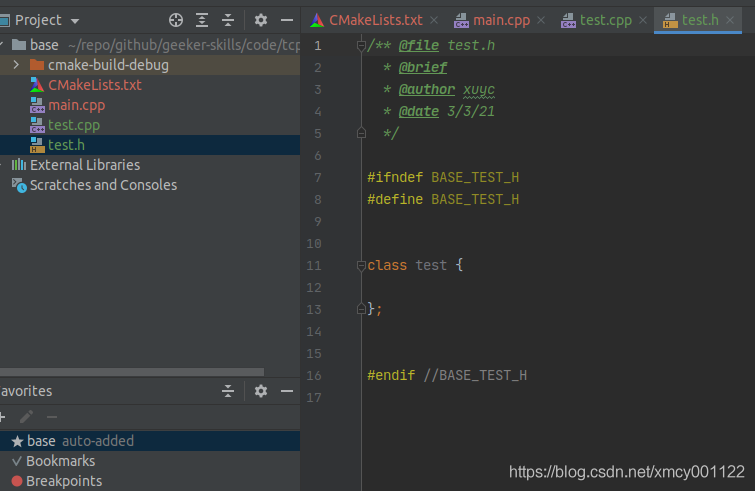Screen dimensions: 755x491
Task: Select test.h in the project tree
Action: coord(150,145)
